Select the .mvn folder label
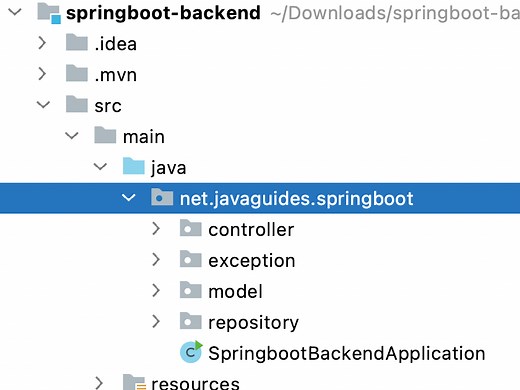 point(116,75)
